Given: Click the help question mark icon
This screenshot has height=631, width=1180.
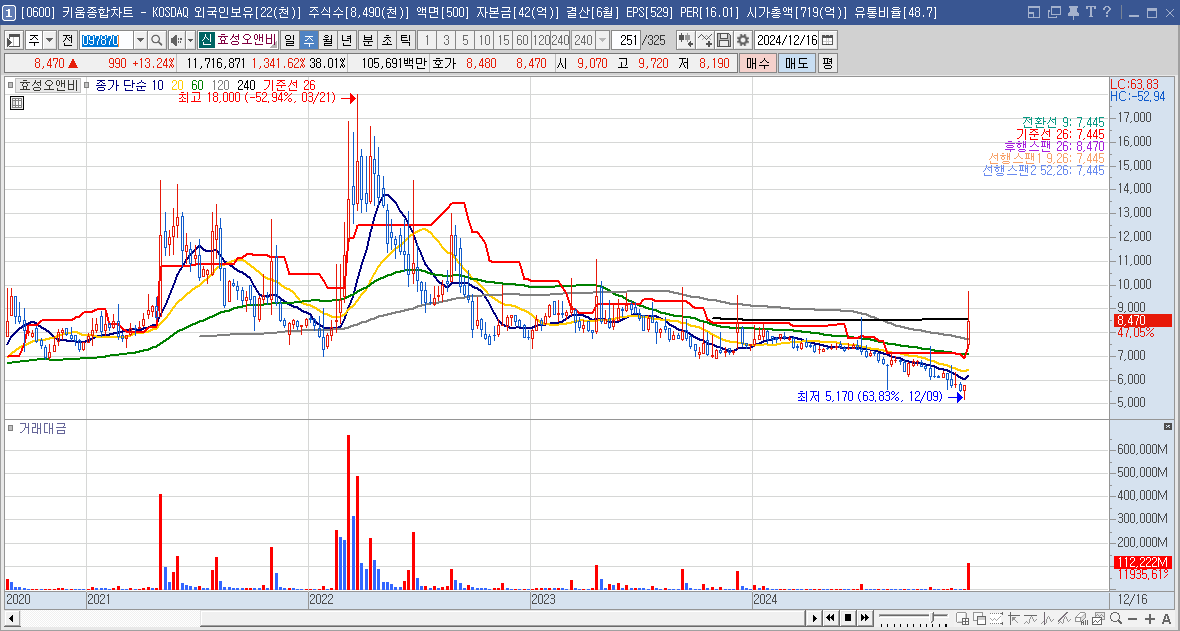Looking at the screenshot, I should point(1107,12).
